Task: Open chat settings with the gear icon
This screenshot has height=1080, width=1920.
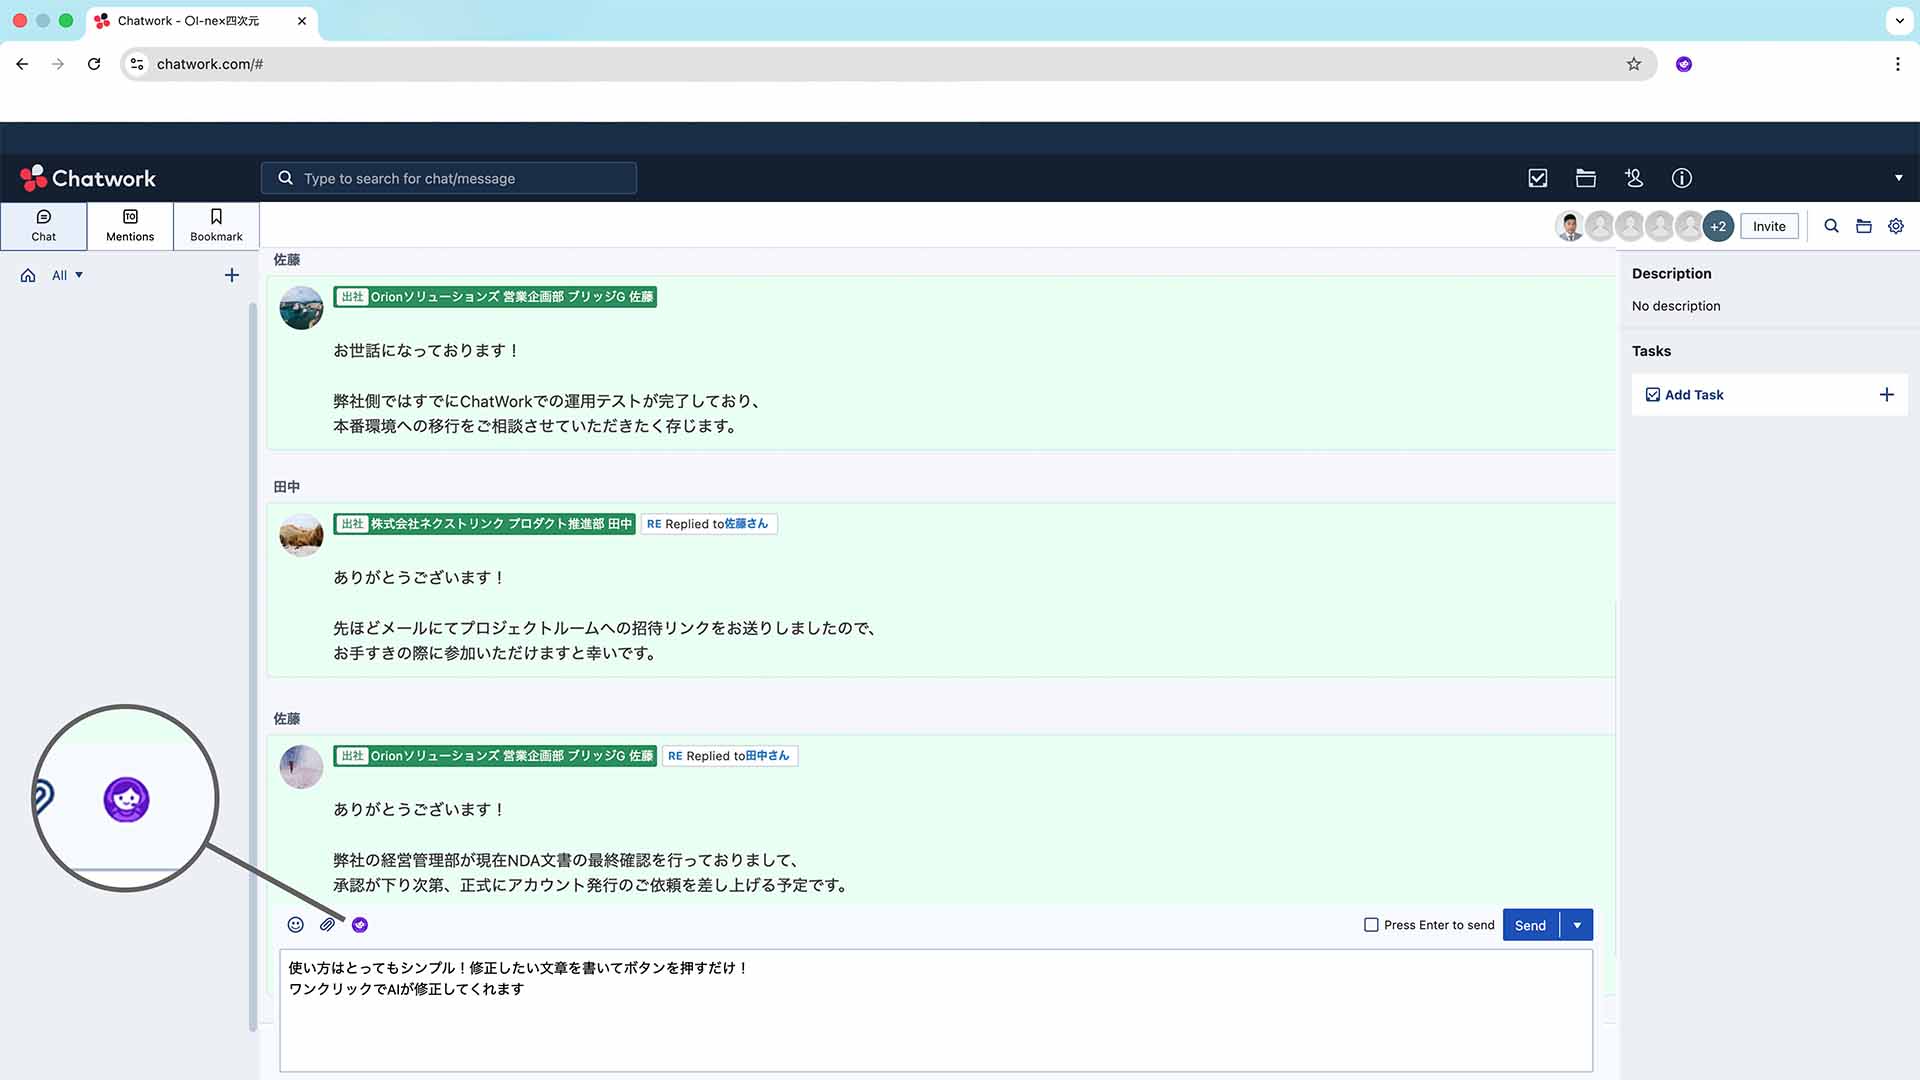Action: click(x=1896, y=226)
